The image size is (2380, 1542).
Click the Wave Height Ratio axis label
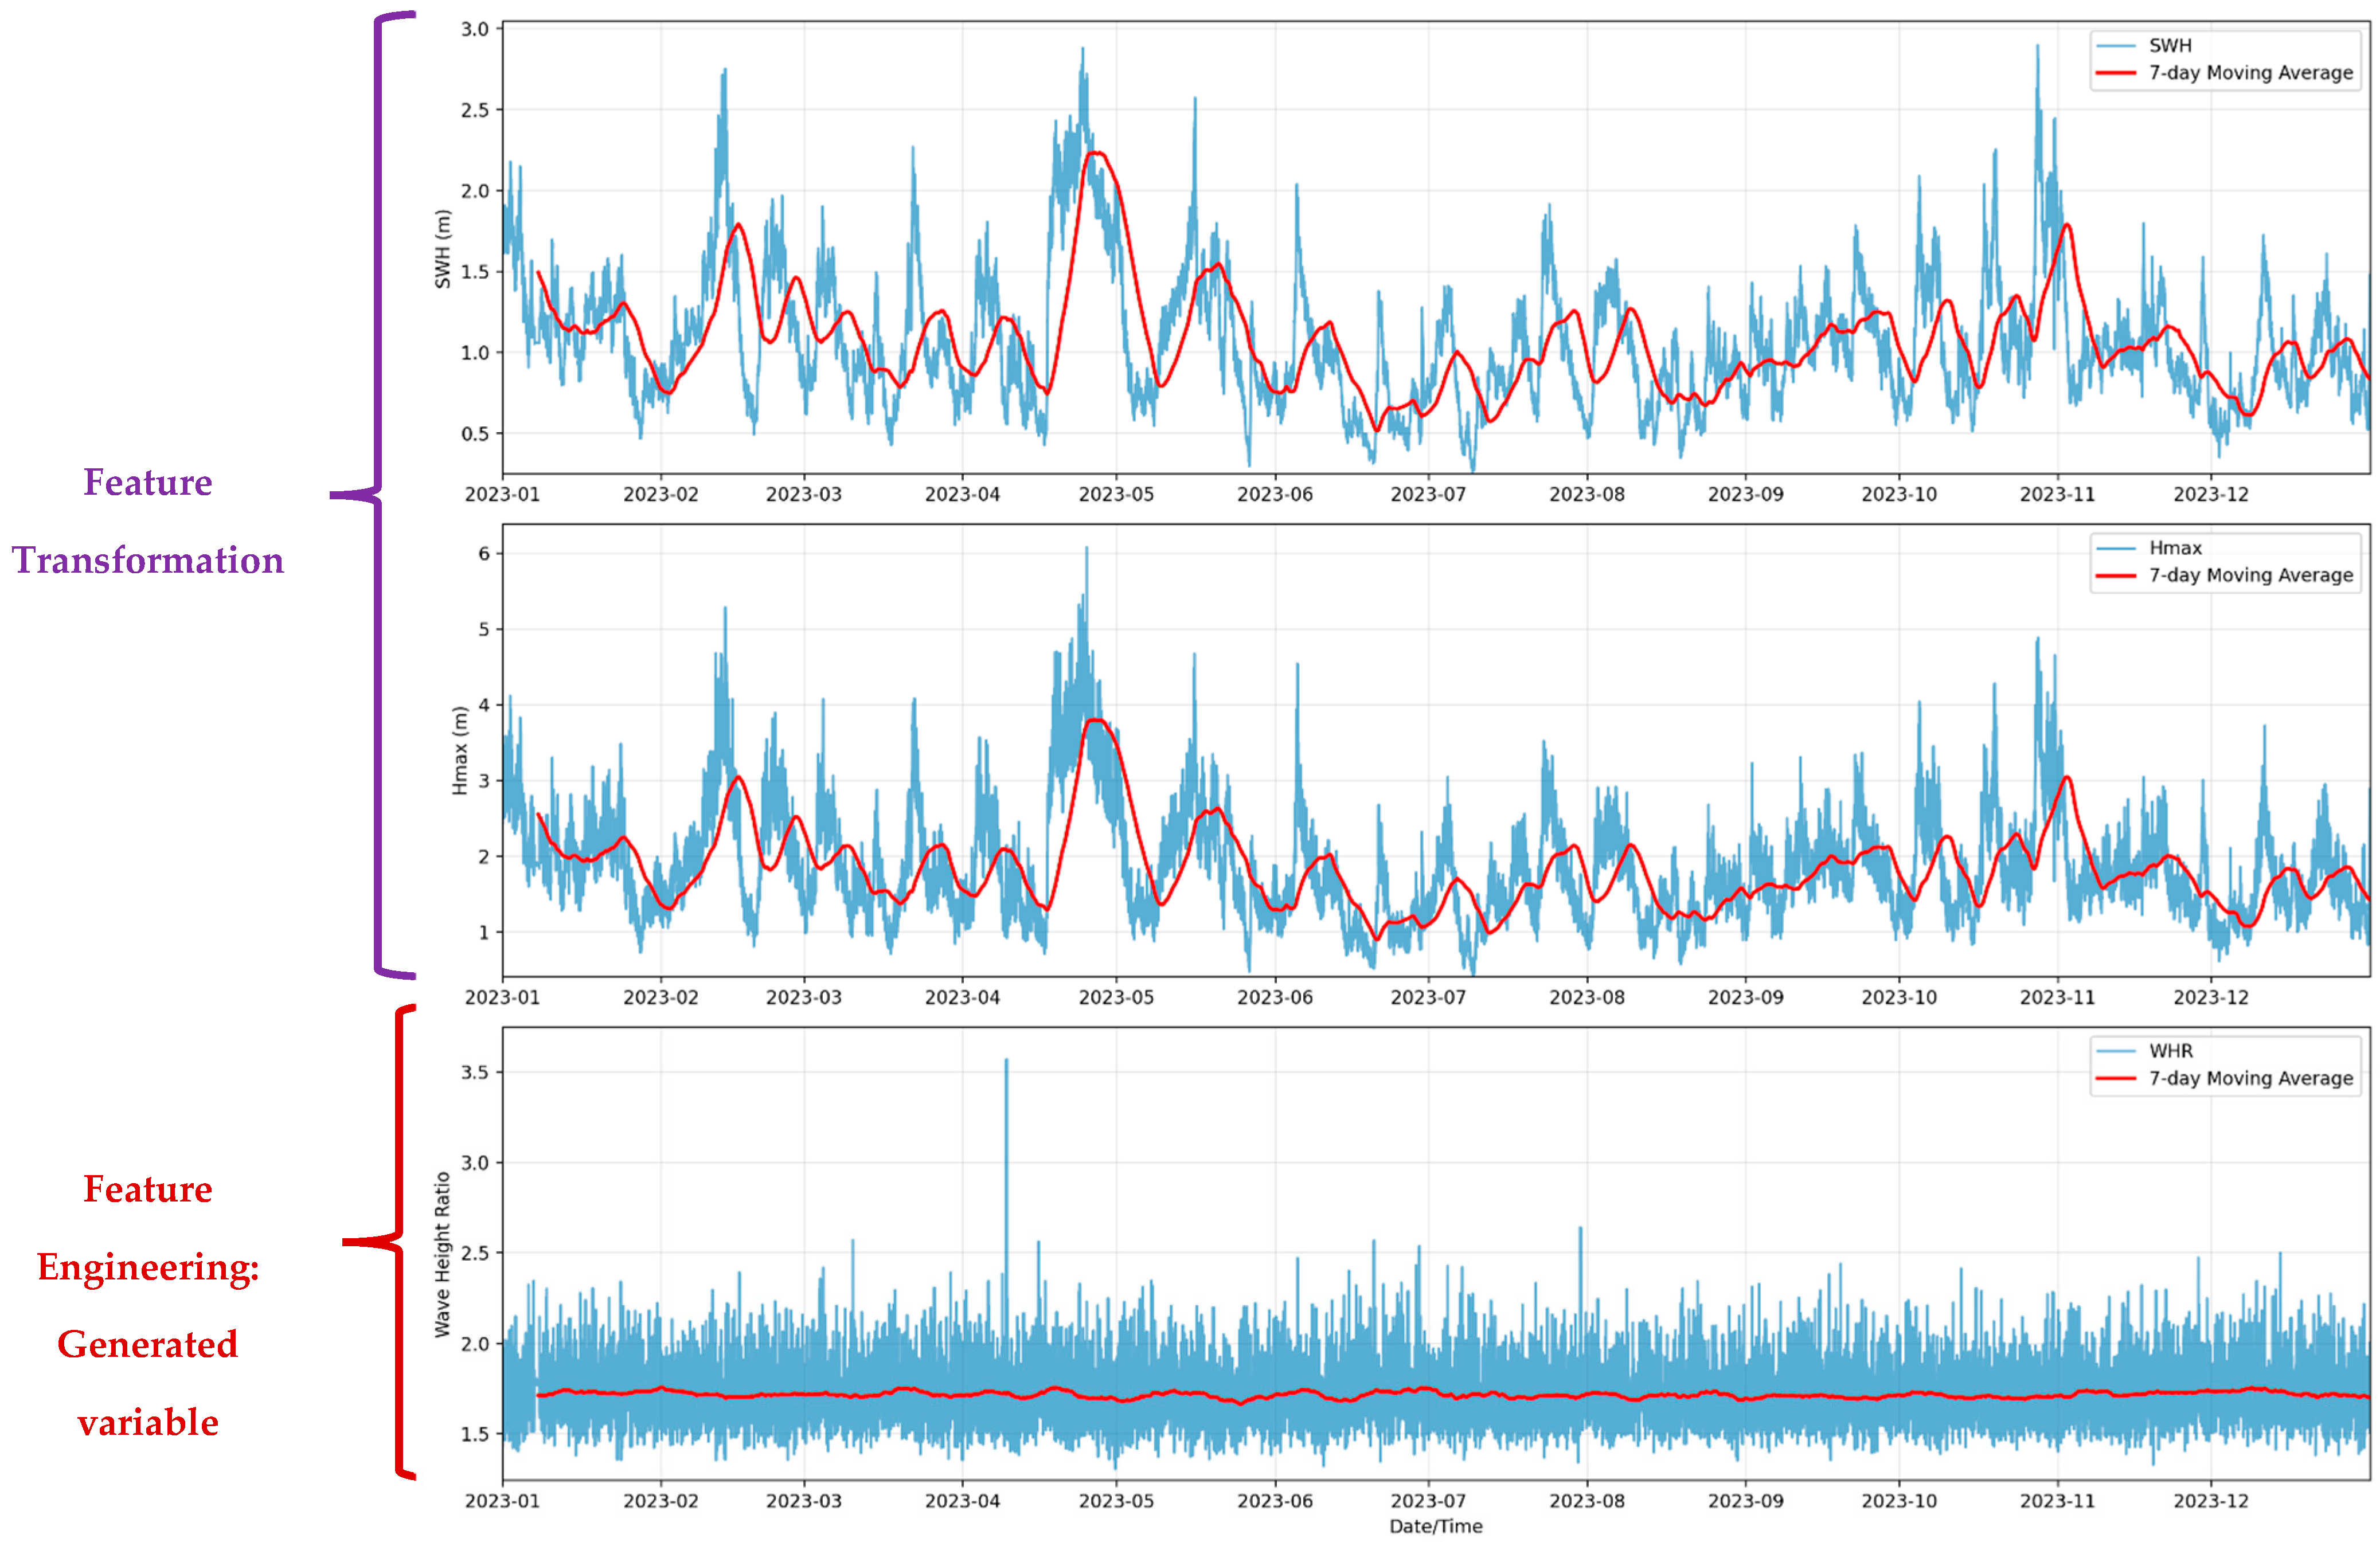(x=442, y=1254)
